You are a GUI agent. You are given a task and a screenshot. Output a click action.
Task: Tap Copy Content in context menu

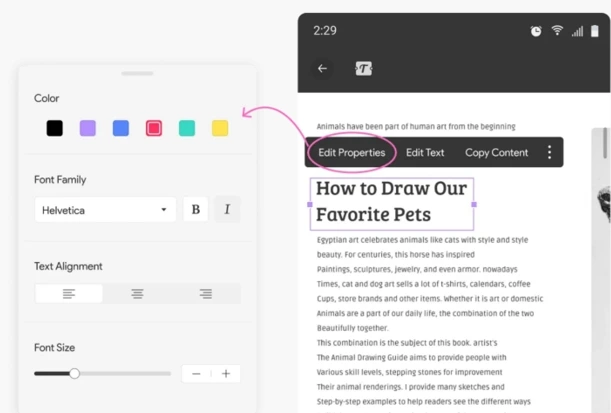coord(496,153)
